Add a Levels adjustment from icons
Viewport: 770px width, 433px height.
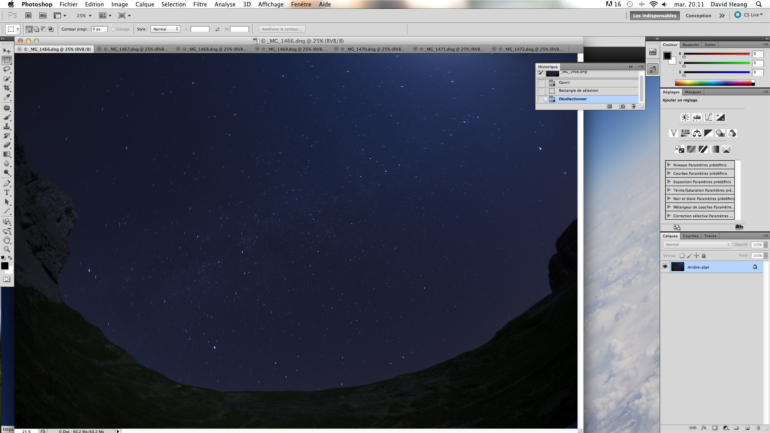pos(697,118)
